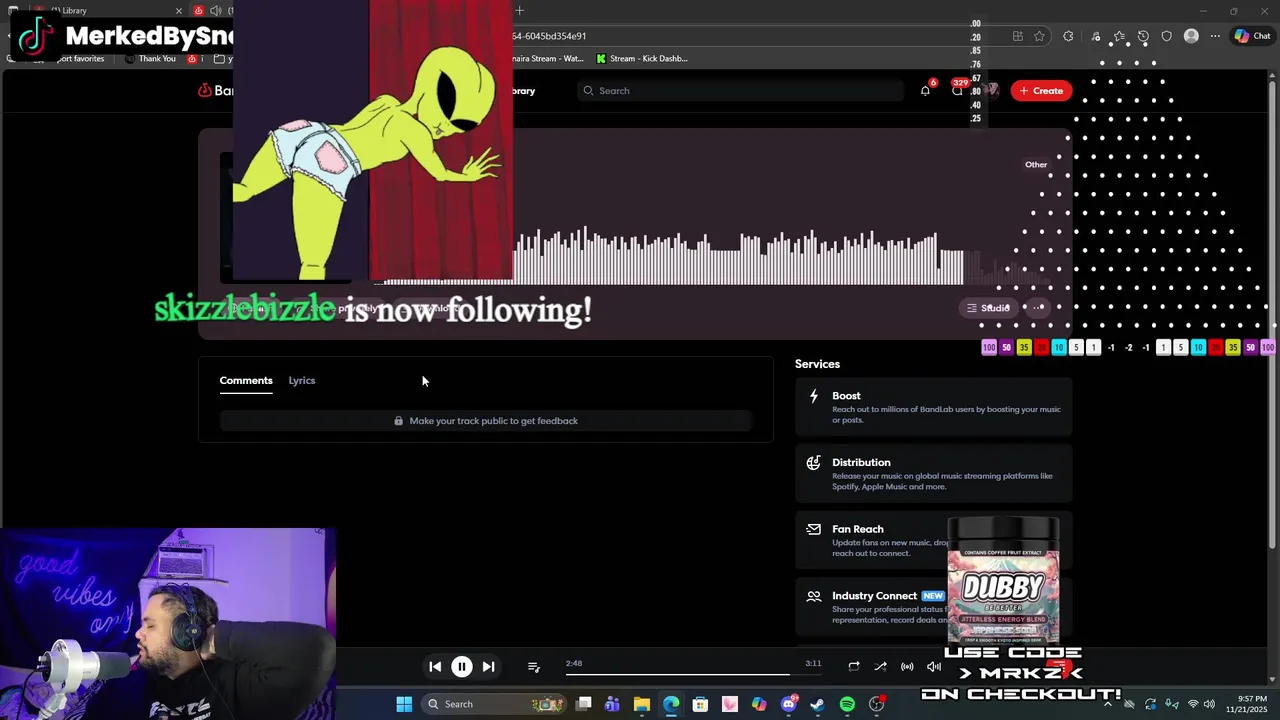
Task: Click the Fan Reach envelope icon
Action: [x=814, y=529]
